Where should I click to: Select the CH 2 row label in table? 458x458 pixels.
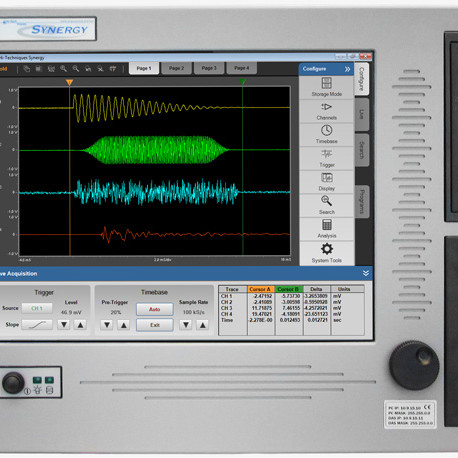pyautogui.click(x=227, y=302)
